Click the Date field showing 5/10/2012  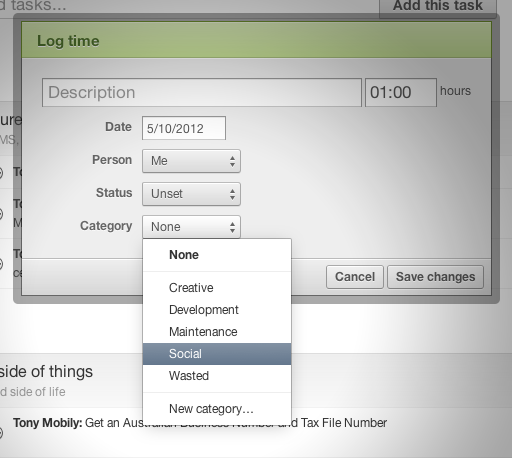coord(184,128)
